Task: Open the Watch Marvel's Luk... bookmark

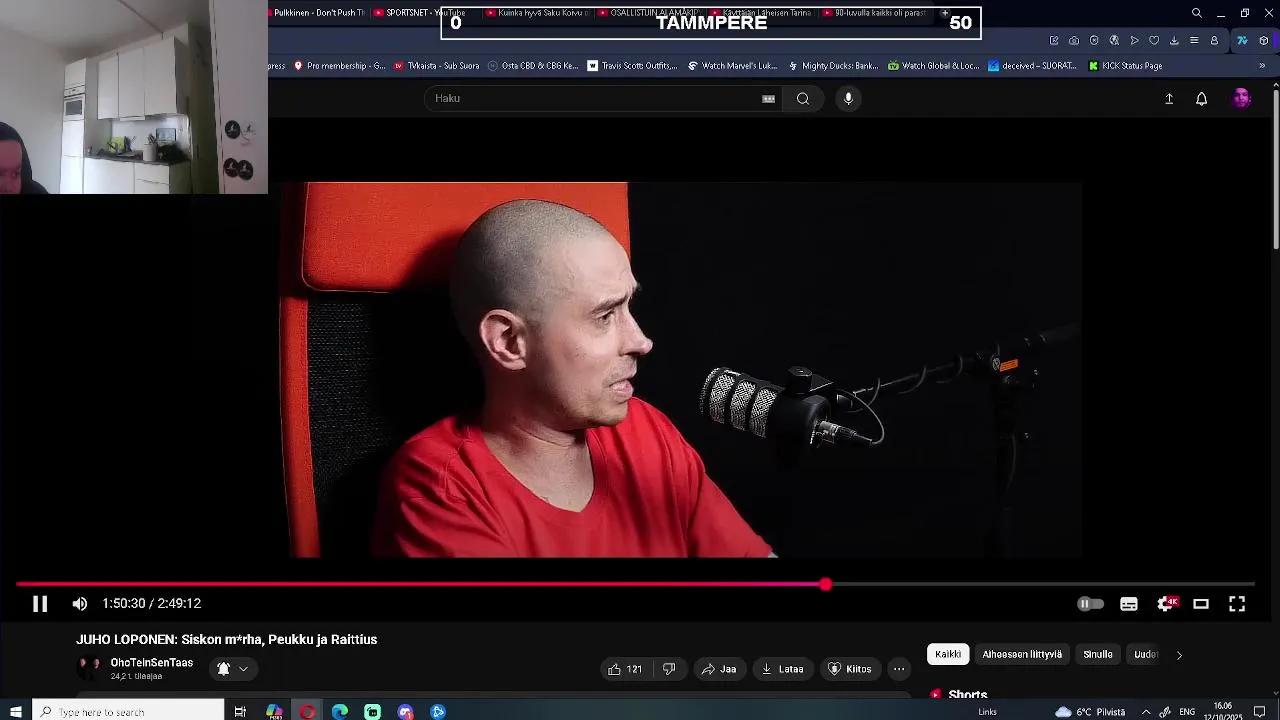Action: pos(732,66)
